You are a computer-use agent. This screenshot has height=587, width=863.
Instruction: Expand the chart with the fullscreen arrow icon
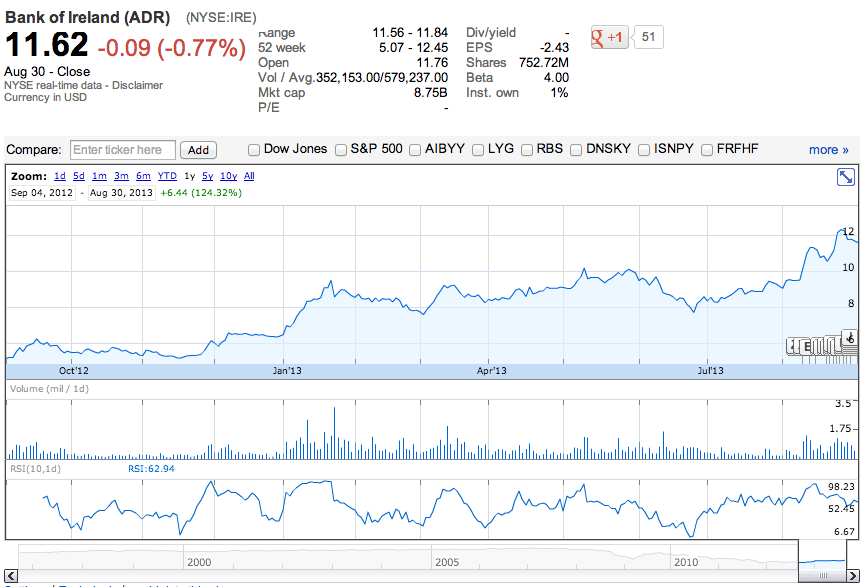point(845,177)
